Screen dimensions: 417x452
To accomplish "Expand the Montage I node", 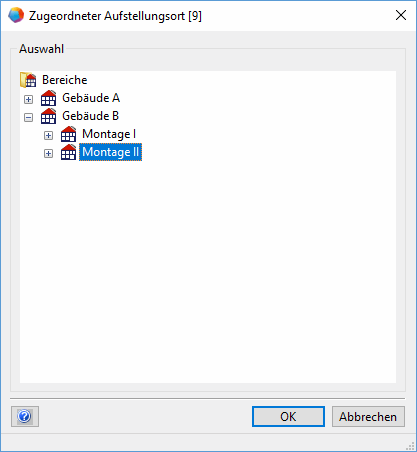I will coord(49,135).
